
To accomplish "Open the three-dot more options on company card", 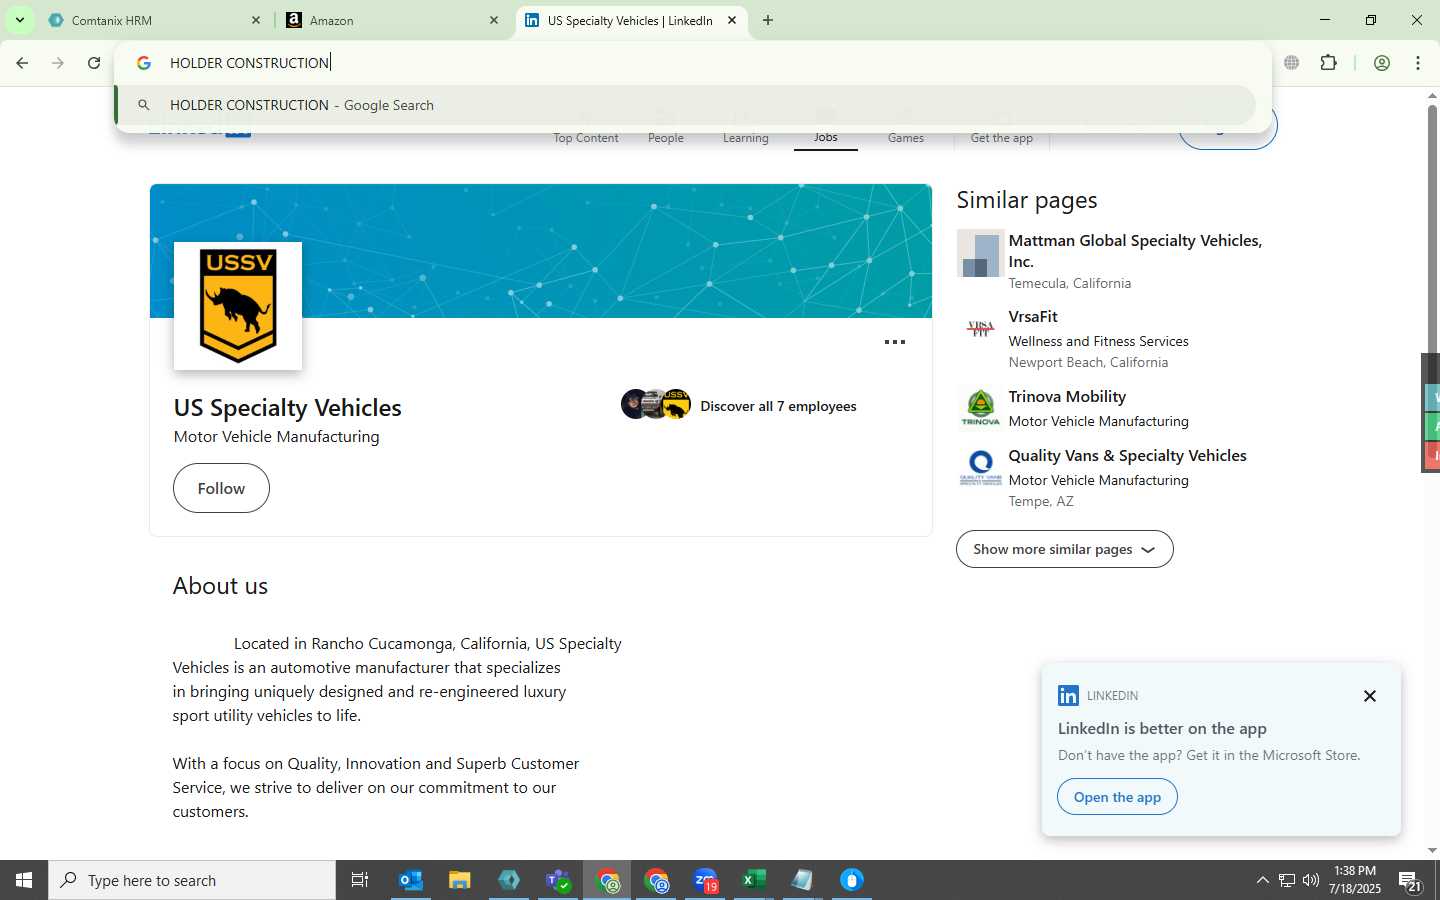I will [895, 342].
